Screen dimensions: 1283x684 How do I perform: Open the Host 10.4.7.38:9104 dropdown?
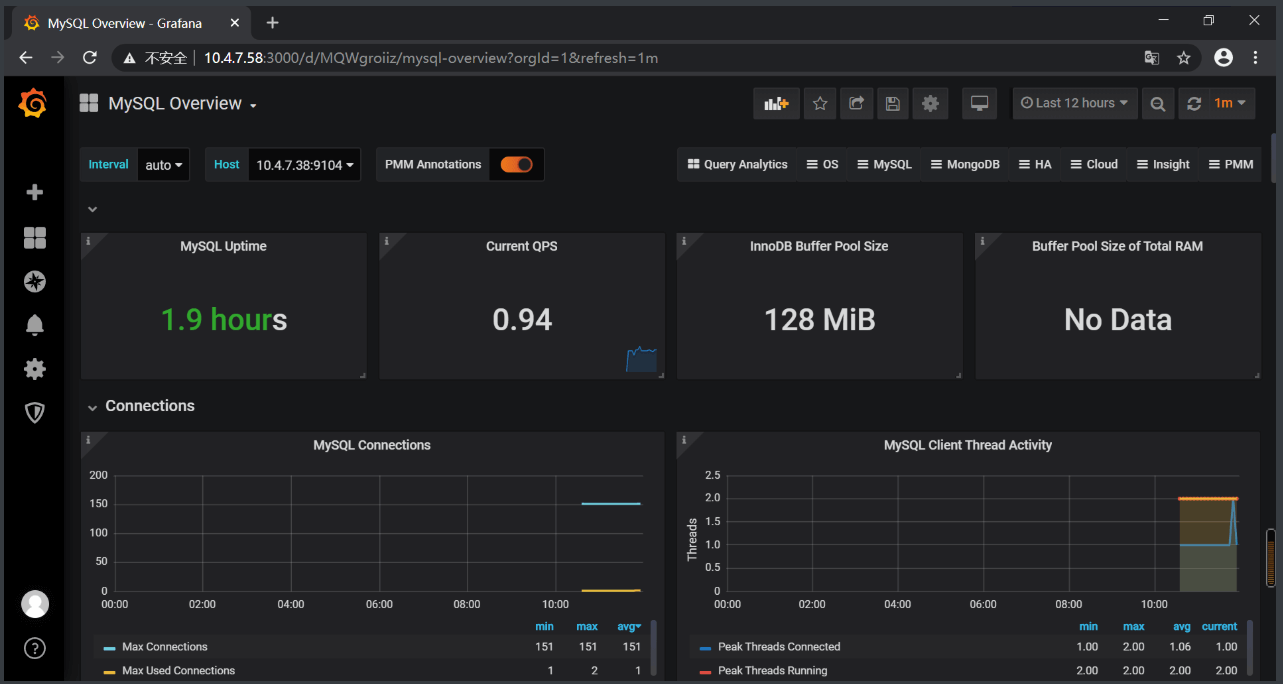click(x=305, y=165)
